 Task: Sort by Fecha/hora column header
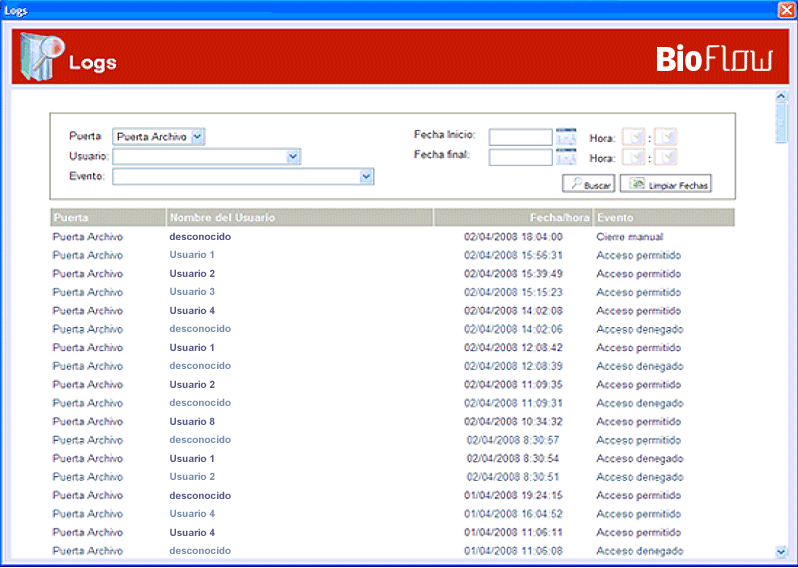[560, 218]
